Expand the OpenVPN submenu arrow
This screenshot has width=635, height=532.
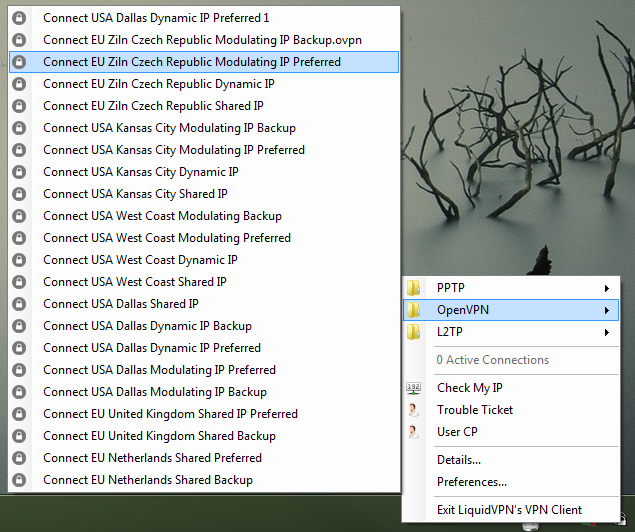[x=607, y=311]
